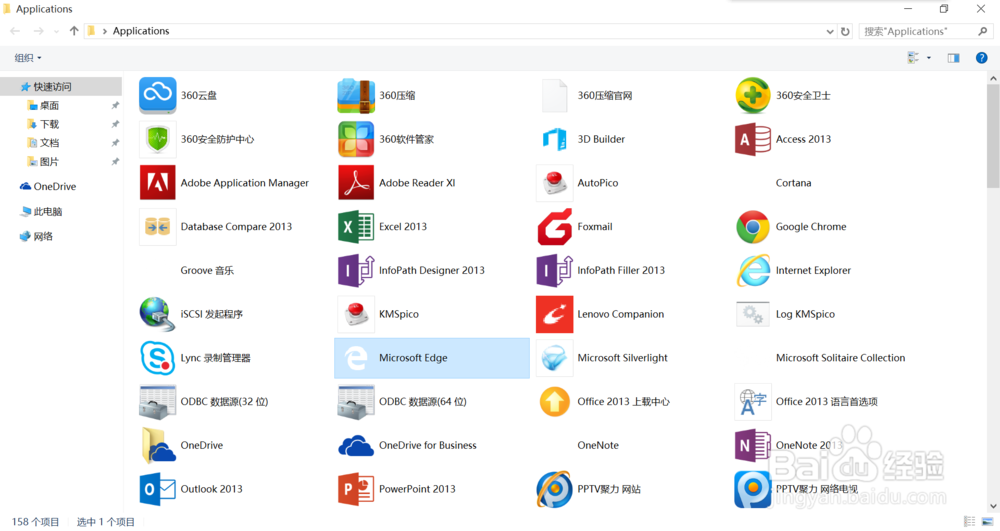The image size is (1000, 531).
Task: Toggle the preview pane button
Action: coord(953,58)
